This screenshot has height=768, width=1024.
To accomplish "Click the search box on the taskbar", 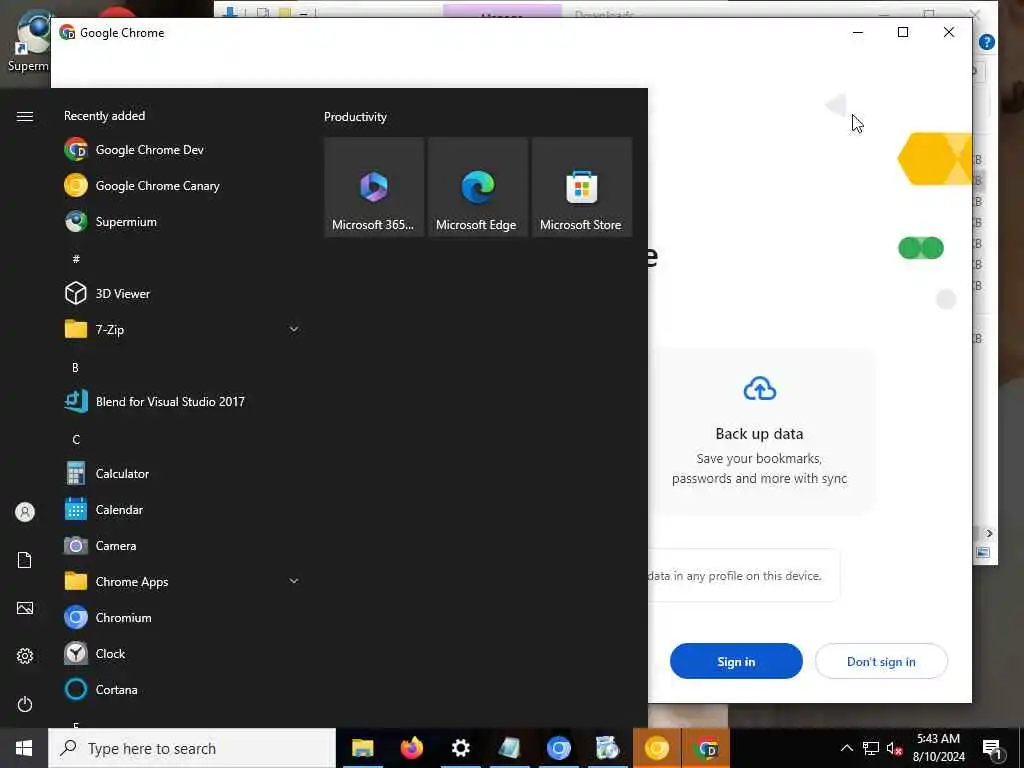I will (x=192, y=748).
